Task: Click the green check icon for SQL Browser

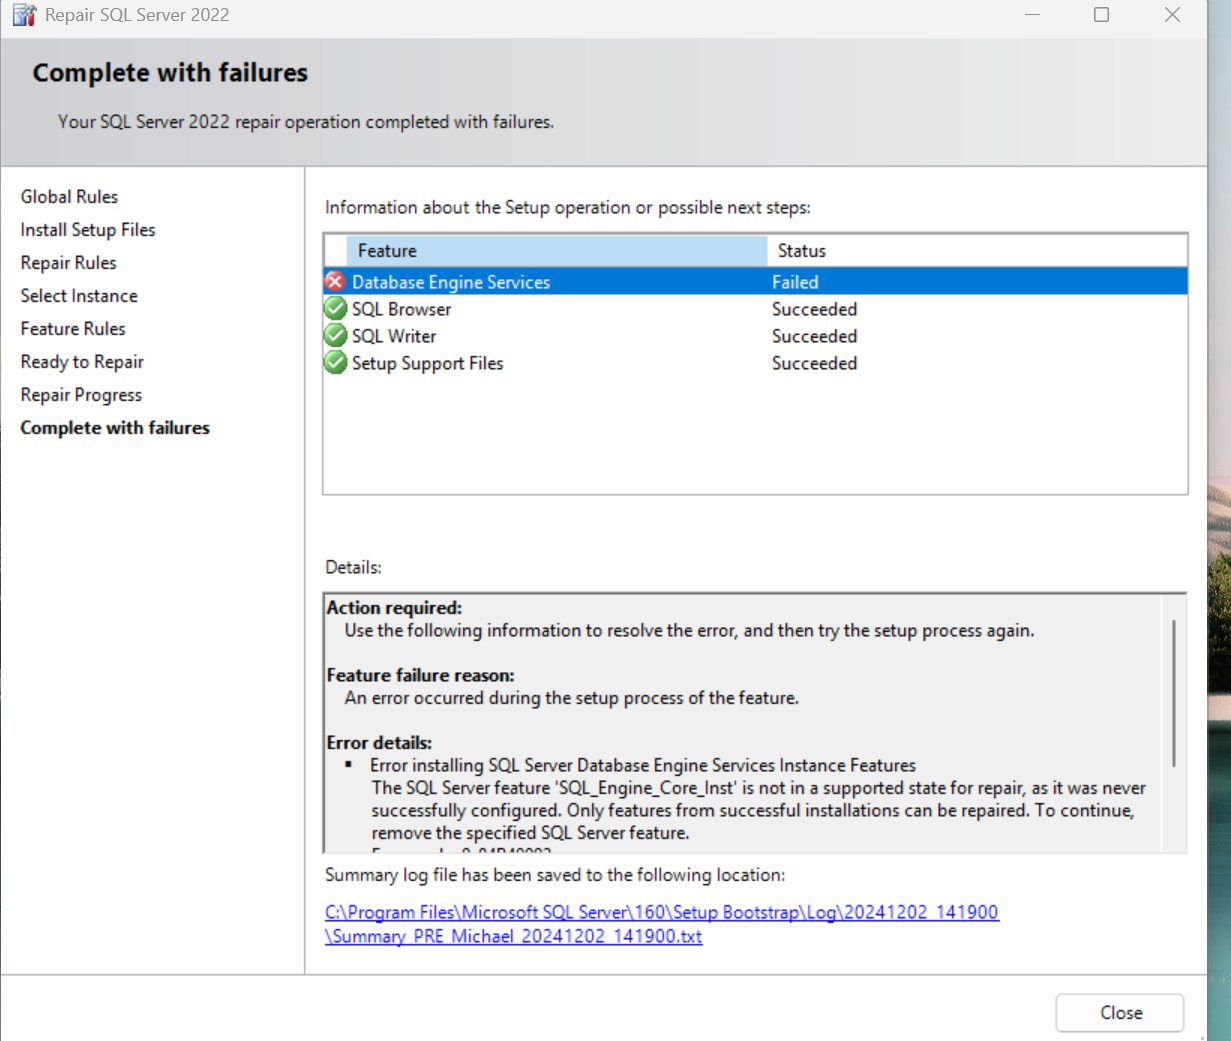Action: coord(336,309)
